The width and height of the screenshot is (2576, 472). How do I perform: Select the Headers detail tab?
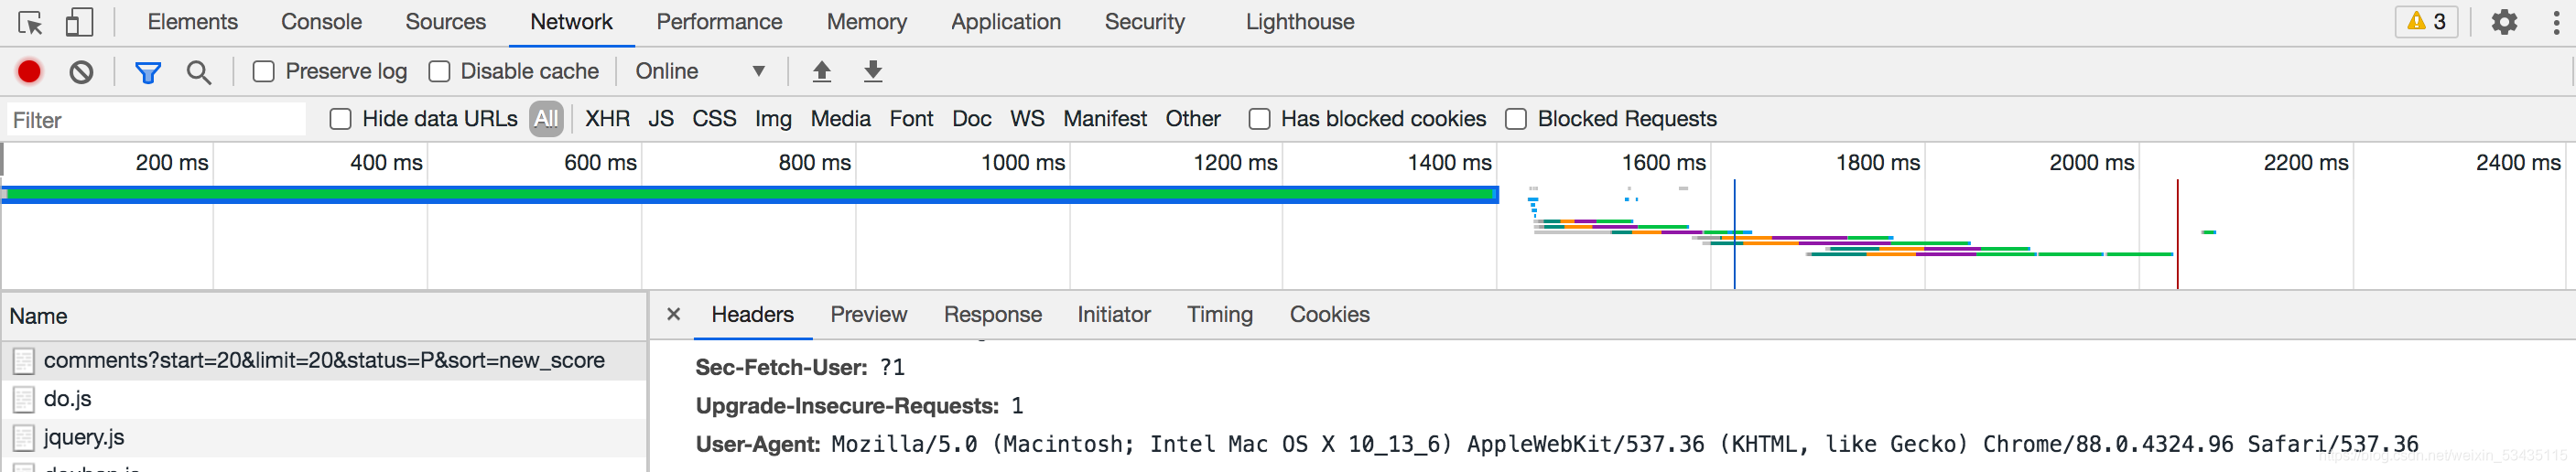pyautogui.click(x=752, y=314)
